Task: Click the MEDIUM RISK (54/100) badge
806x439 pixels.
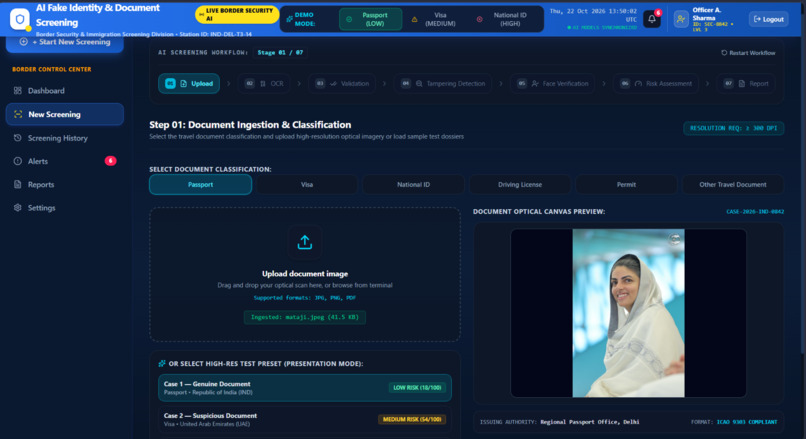Action: 412,419
